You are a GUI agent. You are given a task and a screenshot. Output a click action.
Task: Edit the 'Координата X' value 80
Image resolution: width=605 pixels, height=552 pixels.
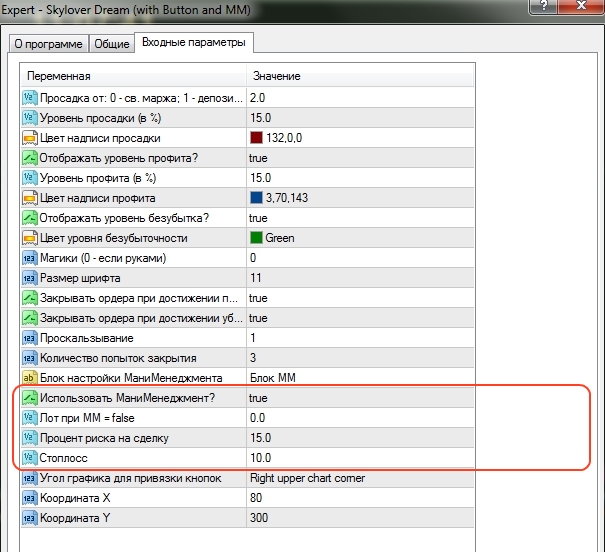(x=256, y=498)
